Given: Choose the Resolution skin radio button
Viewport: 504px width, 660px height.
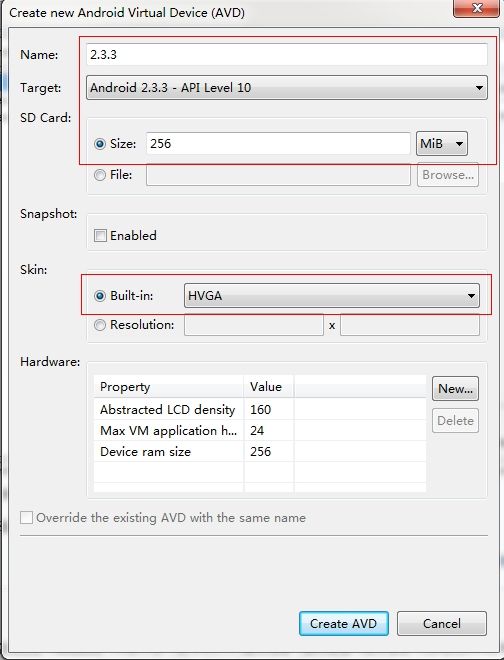Looking at the screenshot, I should click(x=100, y=325).
